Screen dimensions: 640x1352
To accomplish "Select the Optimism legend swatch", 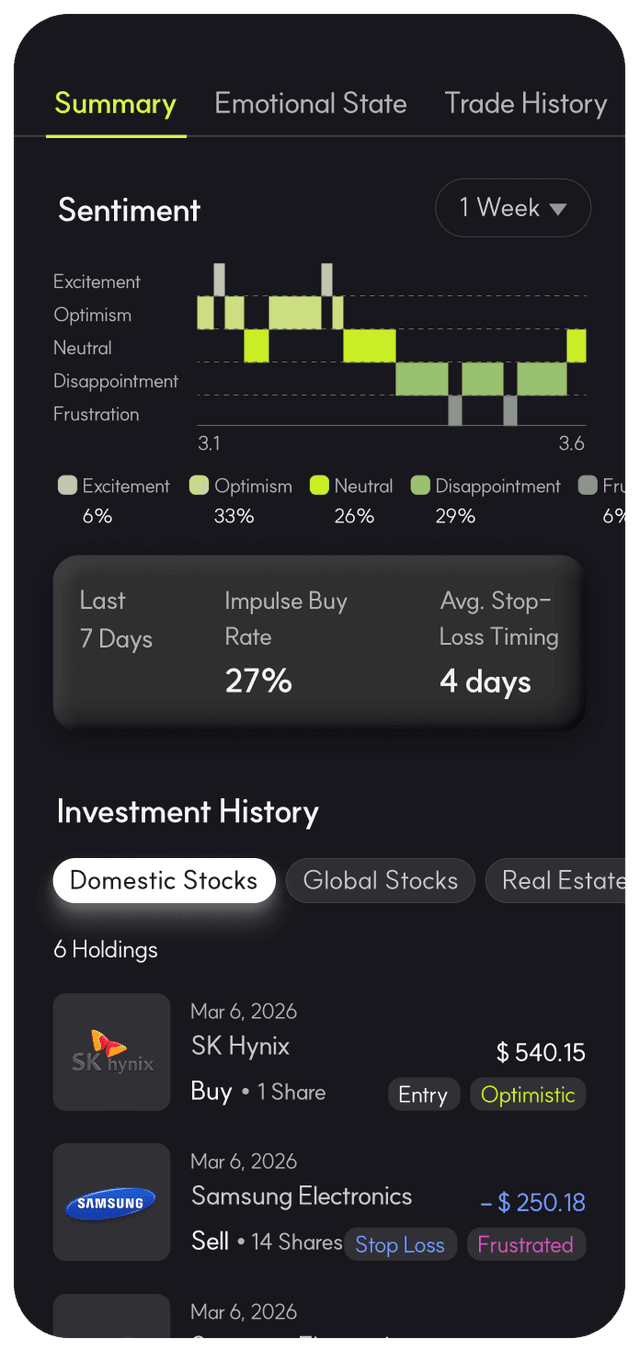I will [x=199, y=486].
